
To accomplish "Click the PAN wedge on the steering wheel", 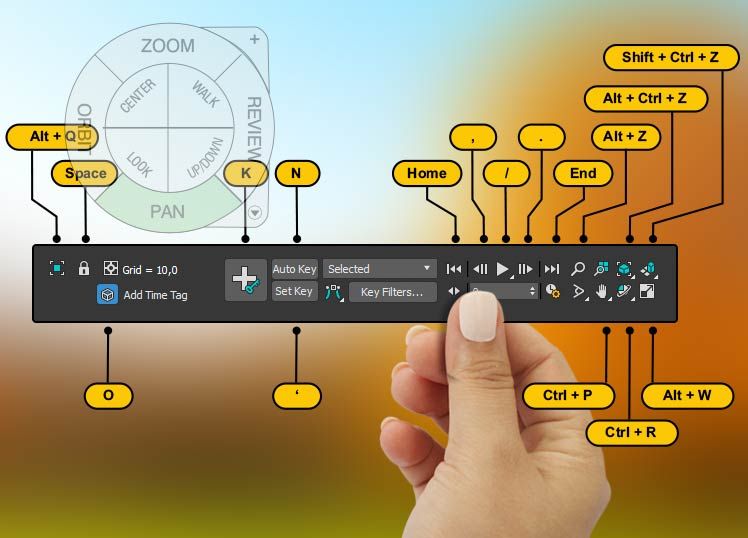I will tap(167, 211).
